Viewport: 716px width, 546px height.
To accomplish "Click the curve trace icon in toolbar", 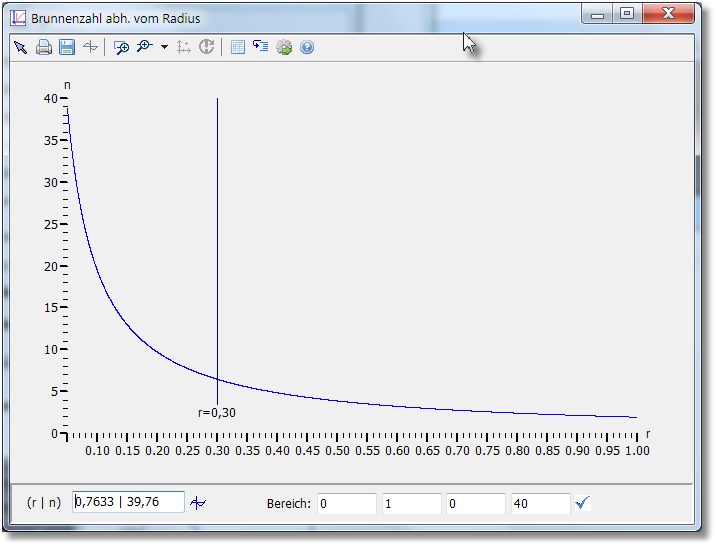I will click(x=91, y=47).
